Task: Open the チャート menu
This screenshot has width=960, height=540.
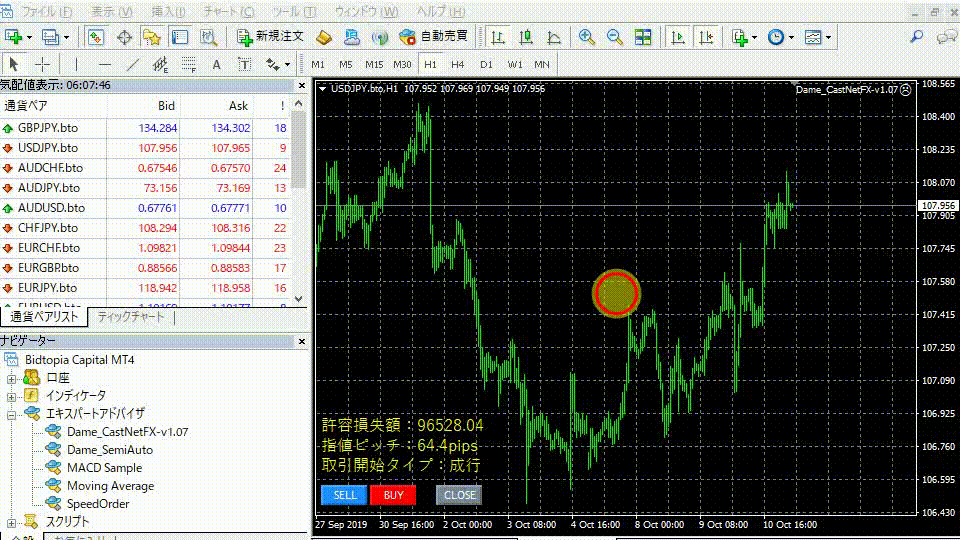Action: tap(229, 11)
